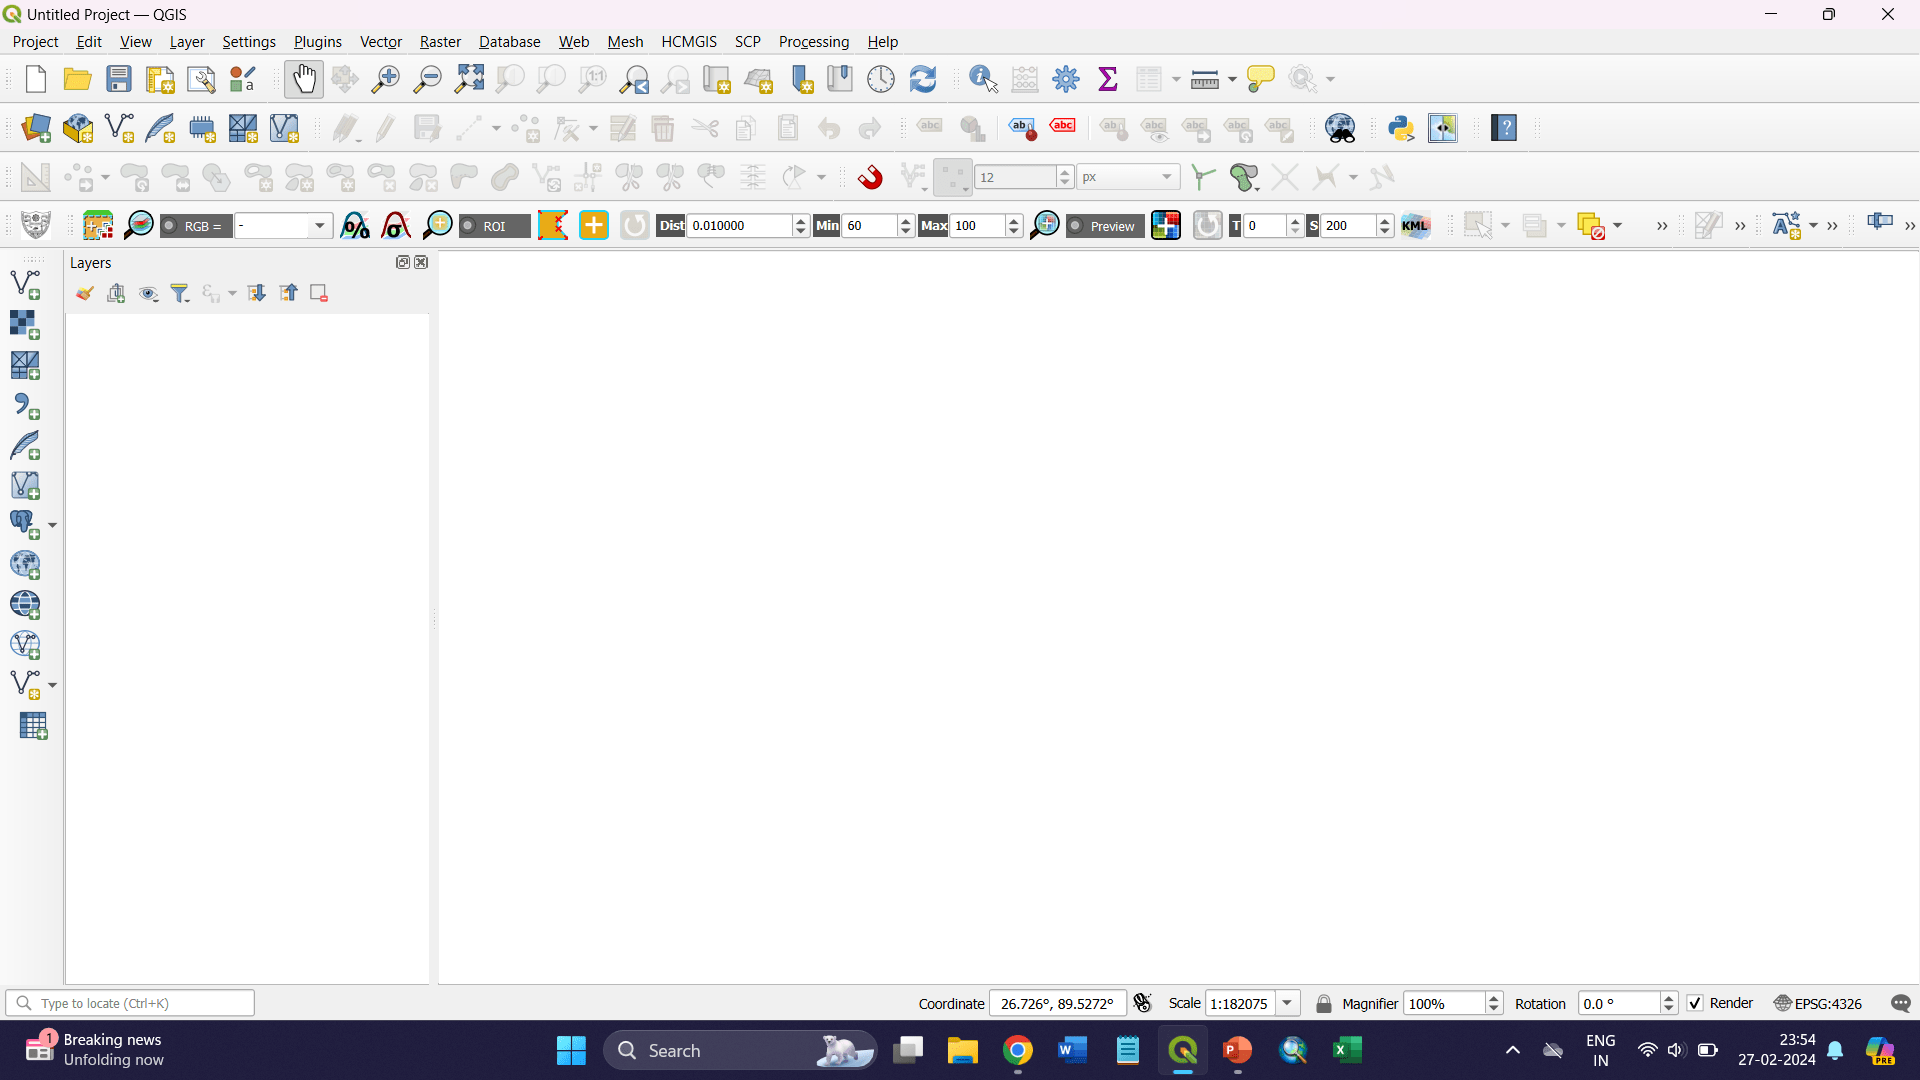Click the Add Raster Layer sidebar icon
The image size is (1920, 1080).
tap(25, 325)
